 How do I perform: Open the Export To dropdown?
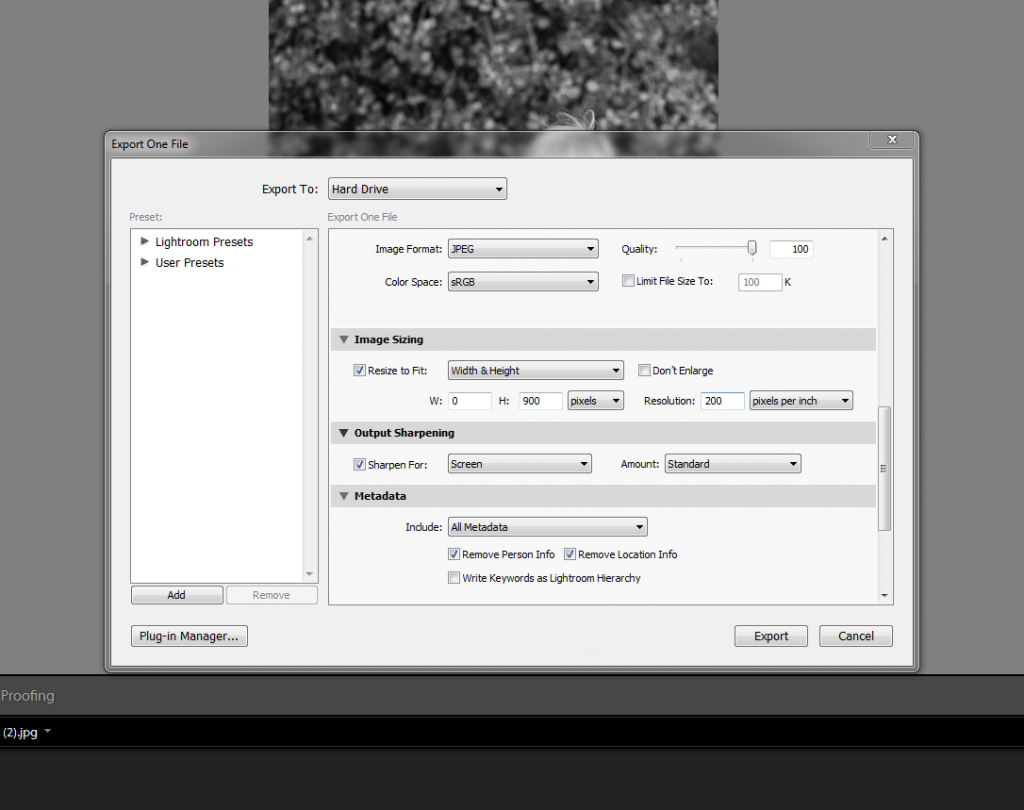click(x=417, y=189)
